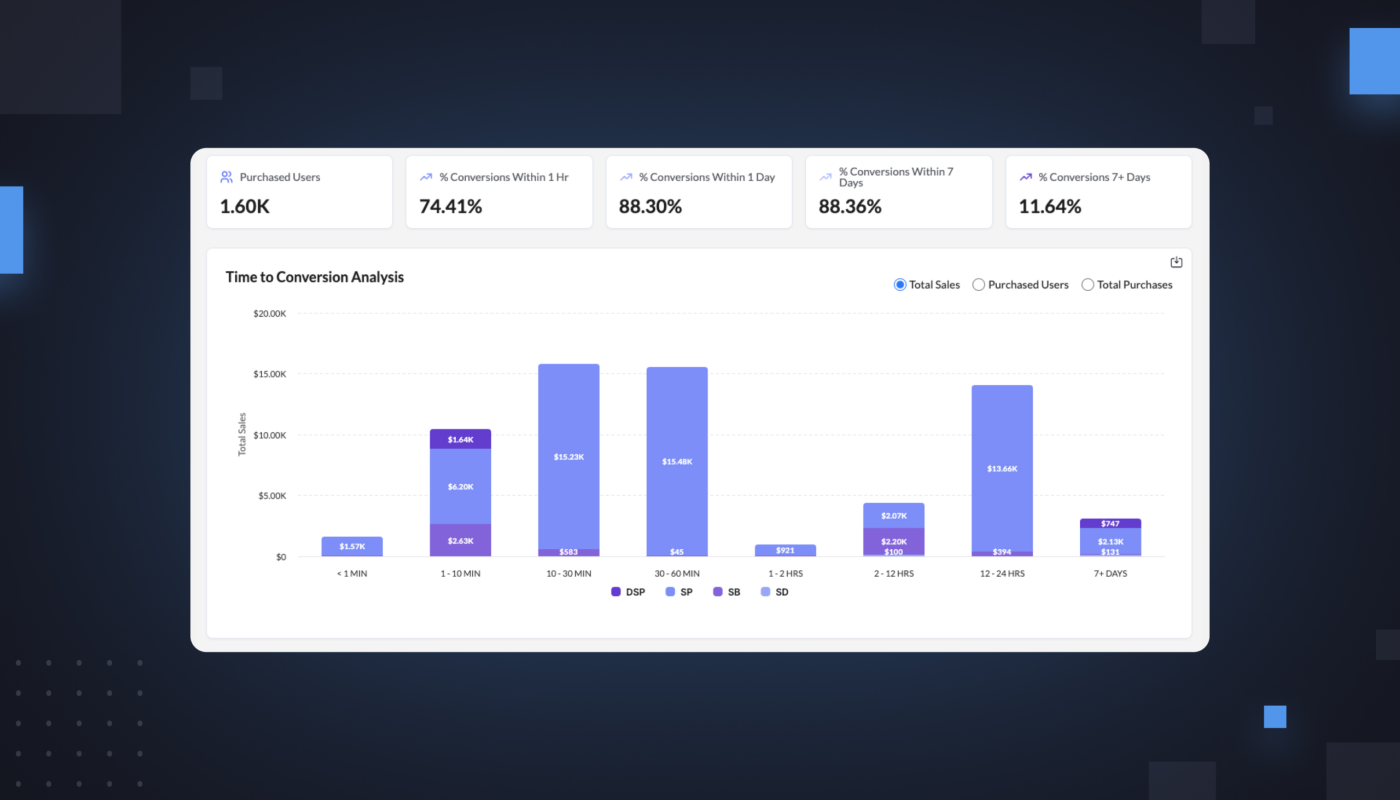Toggle SP series in chart legend

click(681, 592)
